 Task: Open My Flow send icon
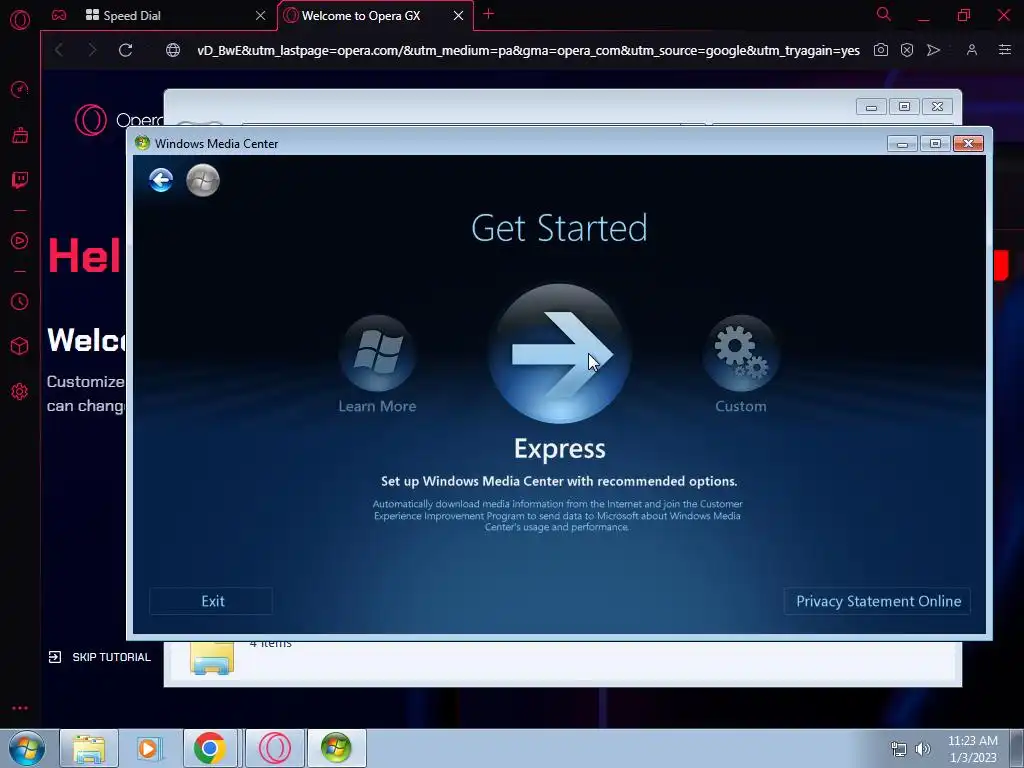pyautogui.click(x=933, y=50)
